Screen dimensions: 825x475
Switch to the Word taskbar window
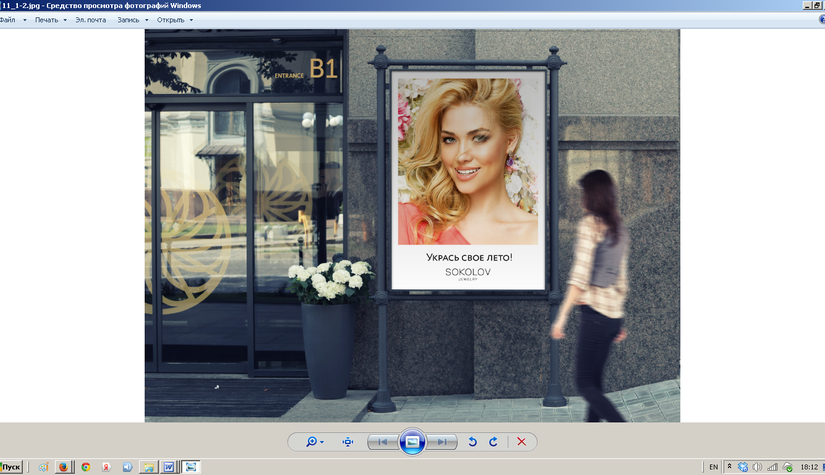(x=169, y=467)
